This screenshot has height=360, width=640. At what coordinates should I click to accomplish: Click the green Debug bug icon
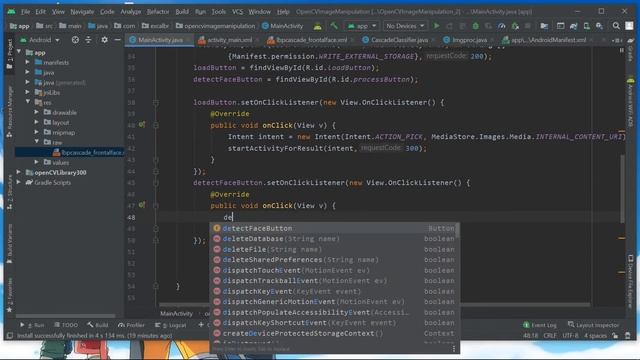pos(476,26)
